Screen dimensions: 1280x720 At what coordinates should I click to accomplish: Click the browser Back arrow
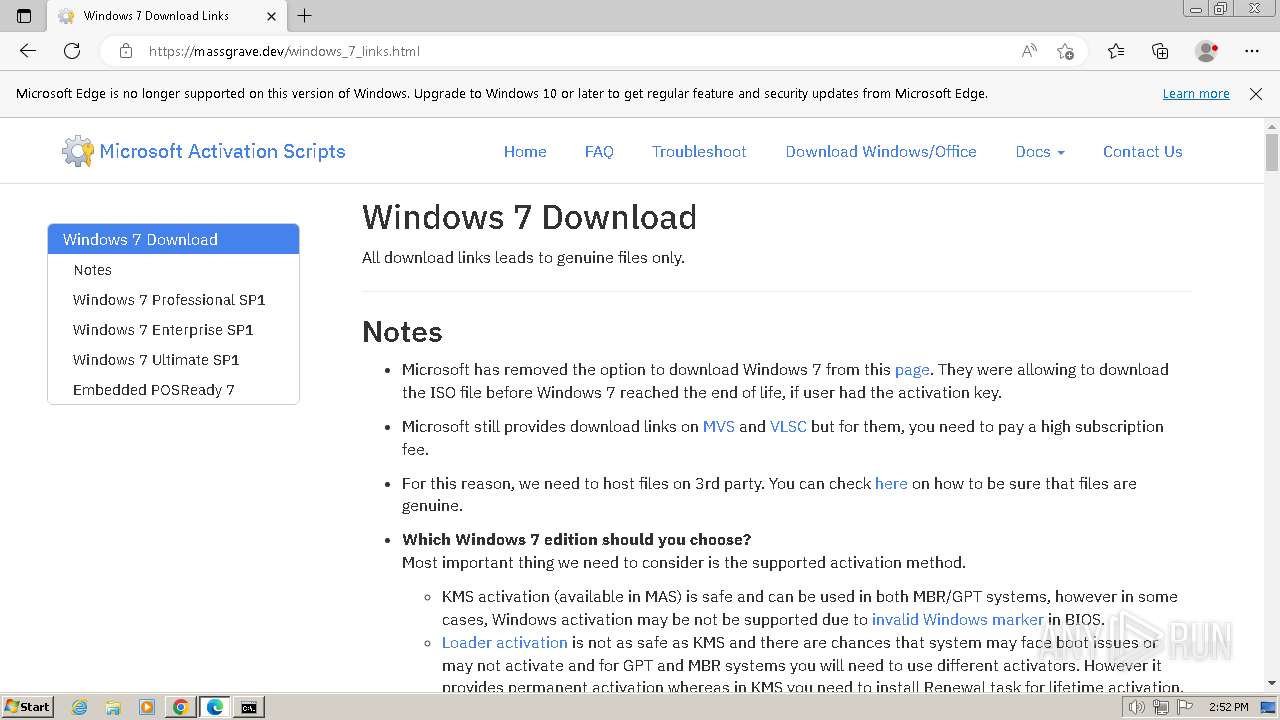coord(28,51)
